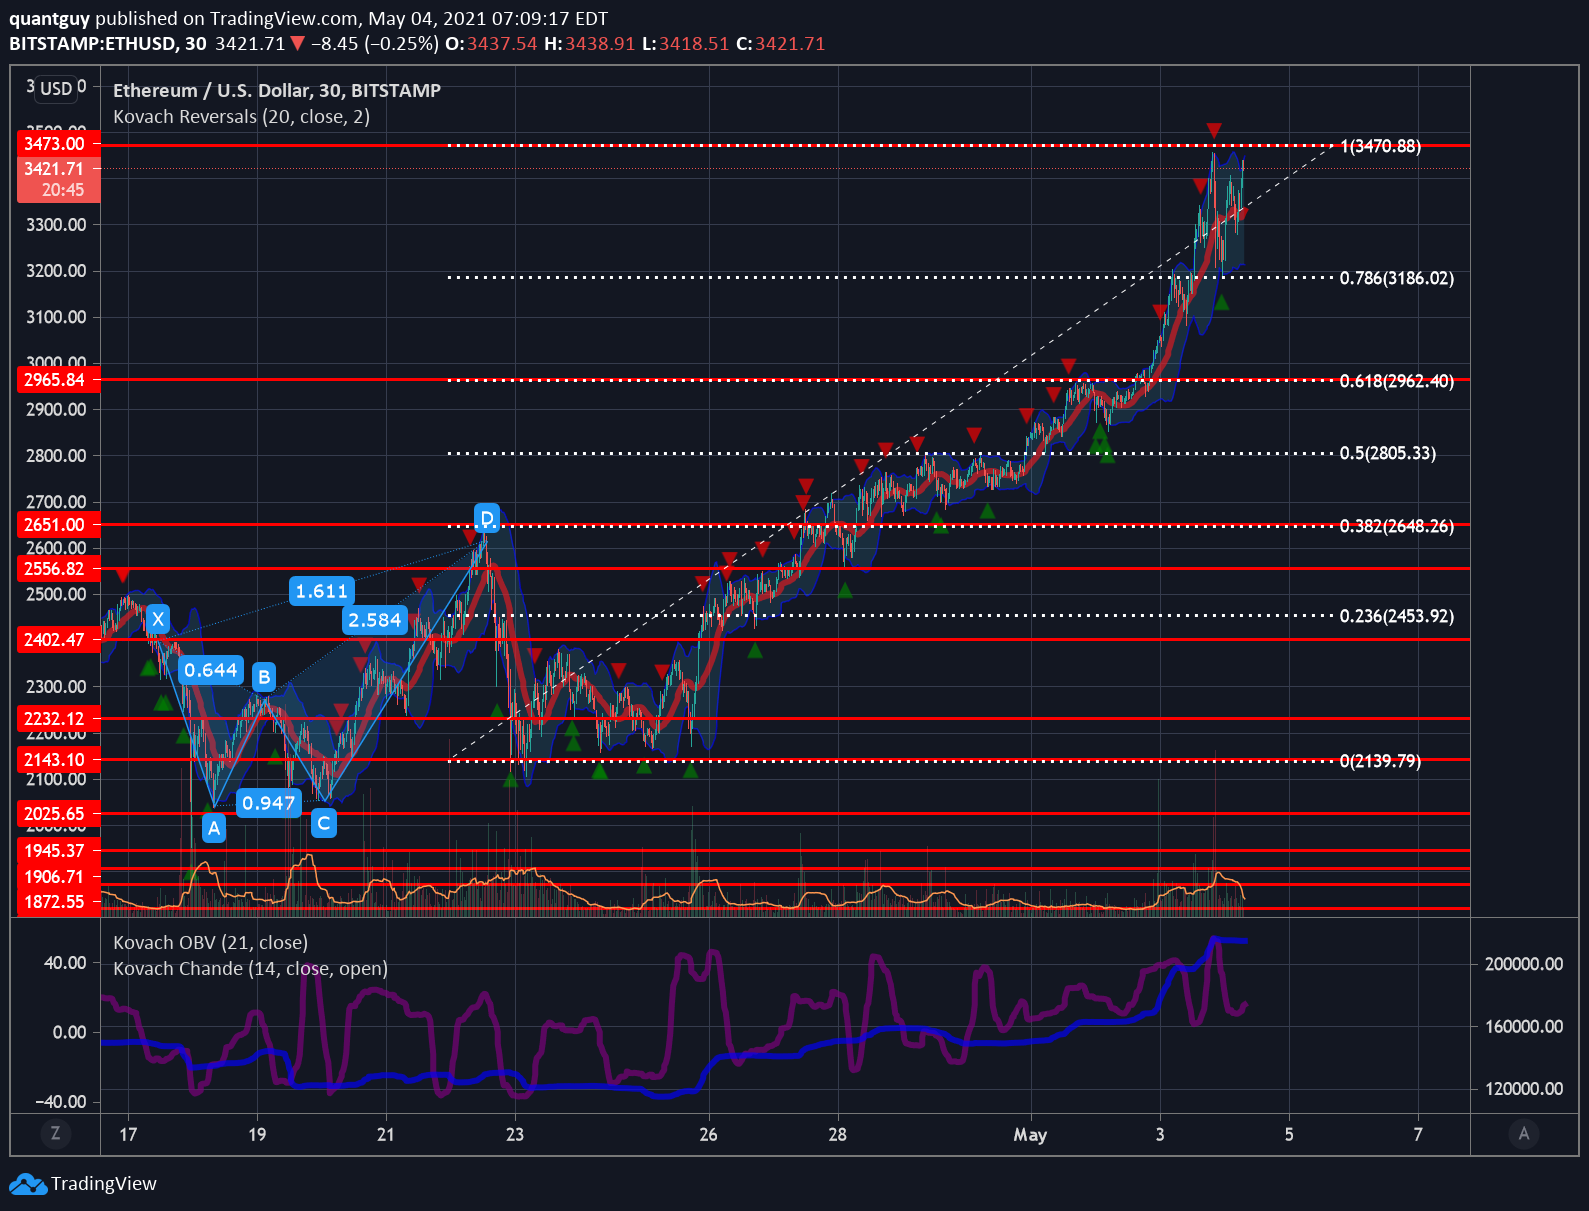Click the Fibonacci 0.382(2648.26) level label
The height and width of the screenshot is (1211, 1589).
[x=1397, y=526]
